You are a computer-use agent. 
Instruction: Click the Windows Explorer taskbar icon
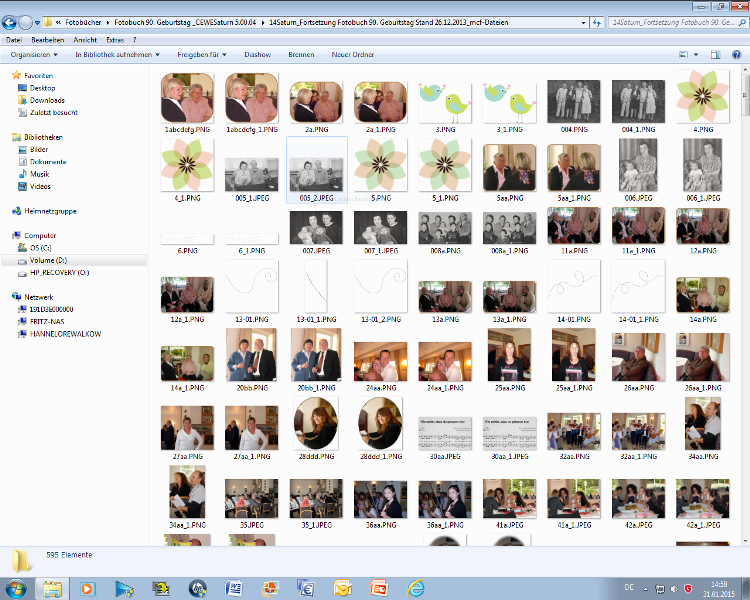coord(53,589)
